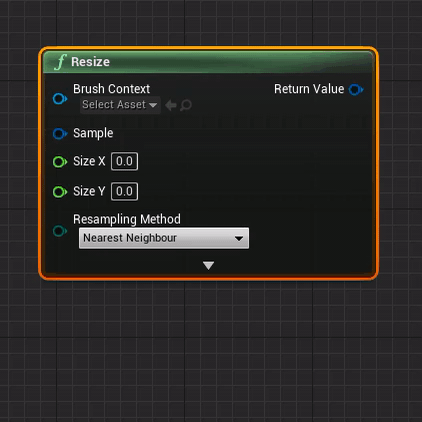Click the Brush Context label
This screenshot has height=422, width=422.
(x=111, y=89)
